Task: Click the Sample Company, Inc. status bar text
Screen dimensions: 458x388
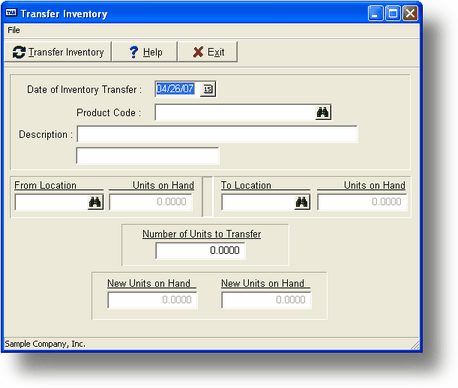Action: click(x=45, y=344)
